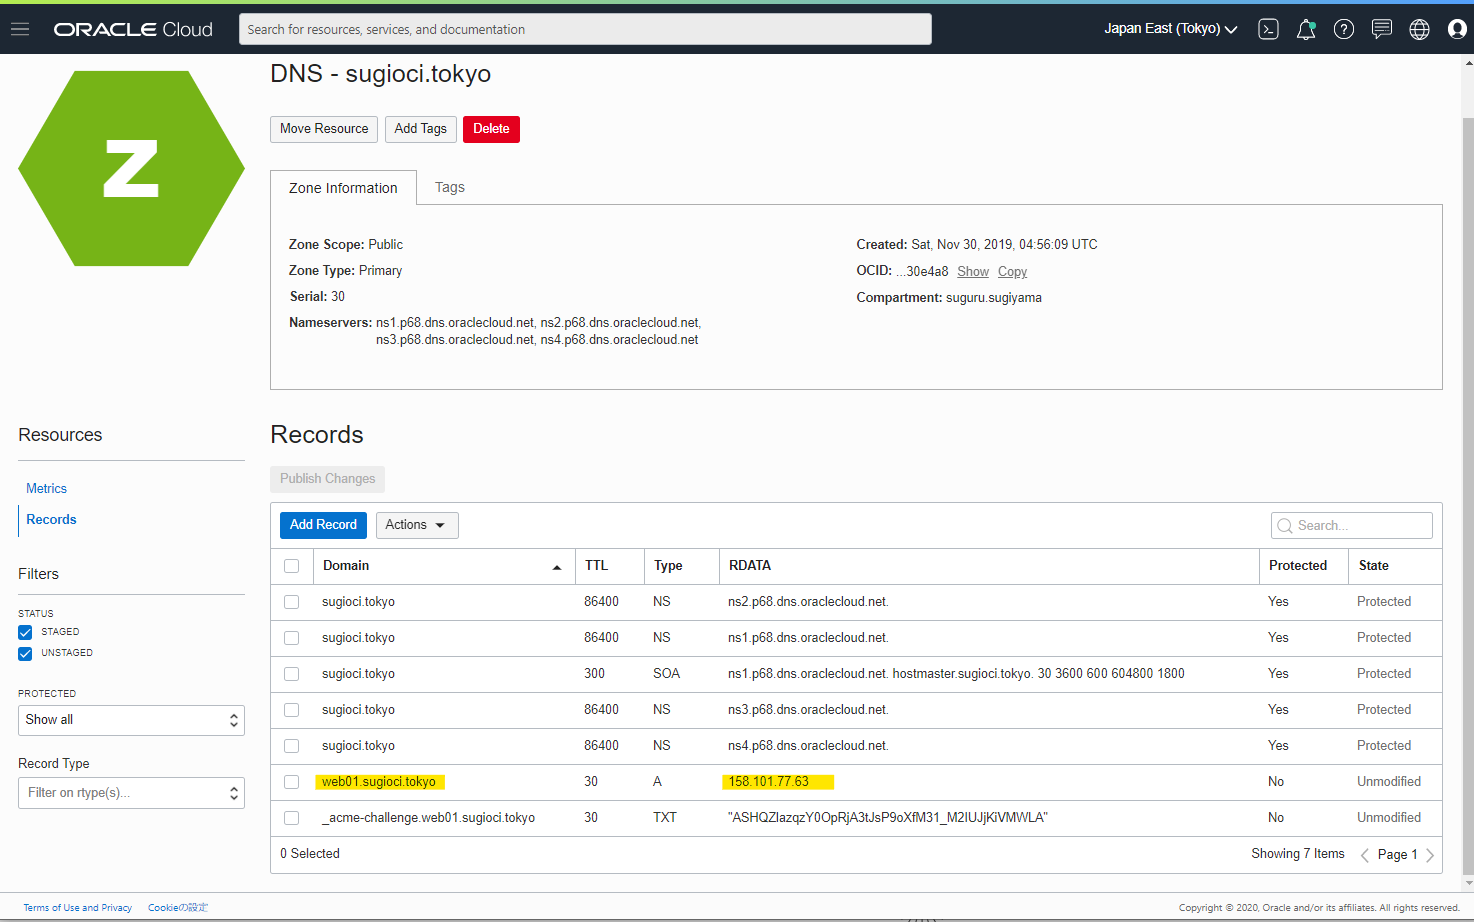Viewport: 1474px width, 922px height.
Task: Click the red Delete button
Action: click(491, 129)
